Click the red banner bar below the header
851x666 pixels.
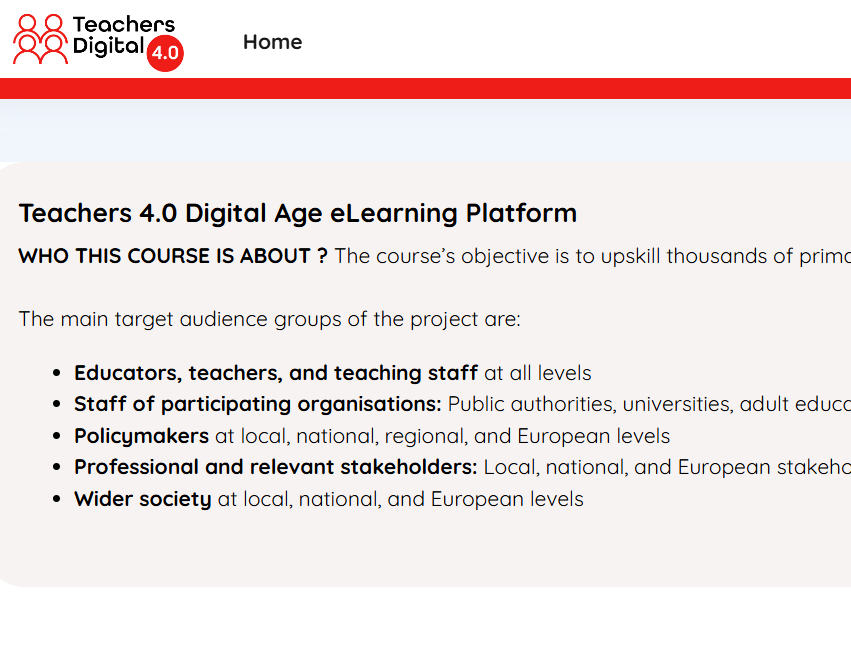click(x=426, y=88)
